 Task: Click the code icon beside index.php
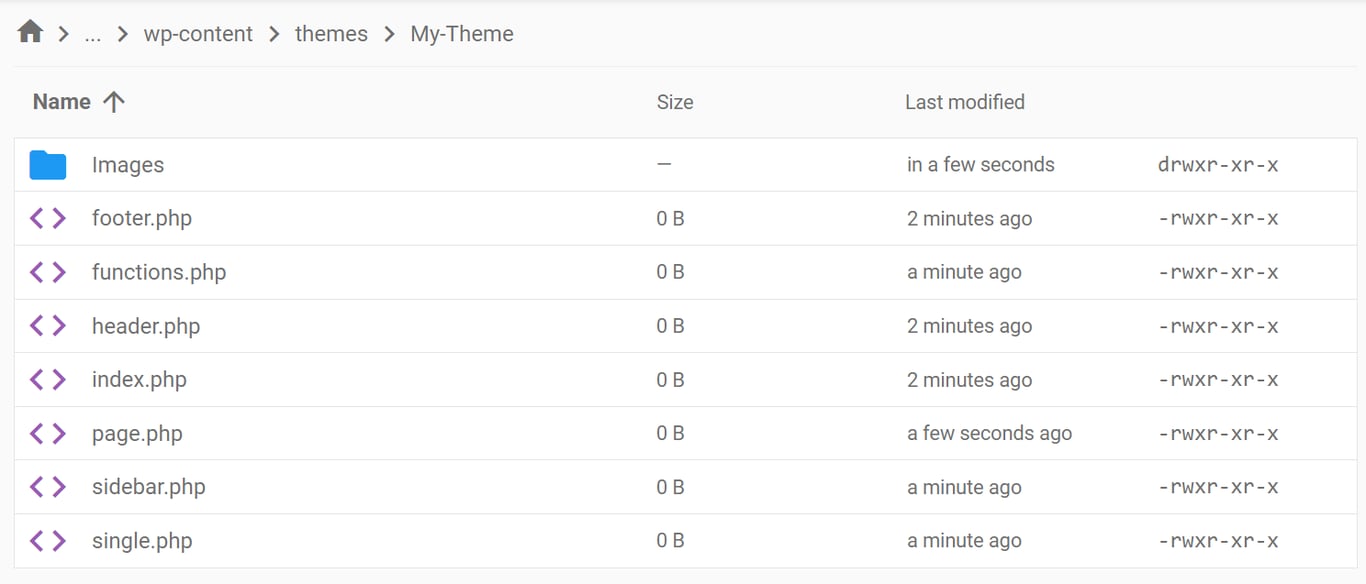tap(46, 379)
